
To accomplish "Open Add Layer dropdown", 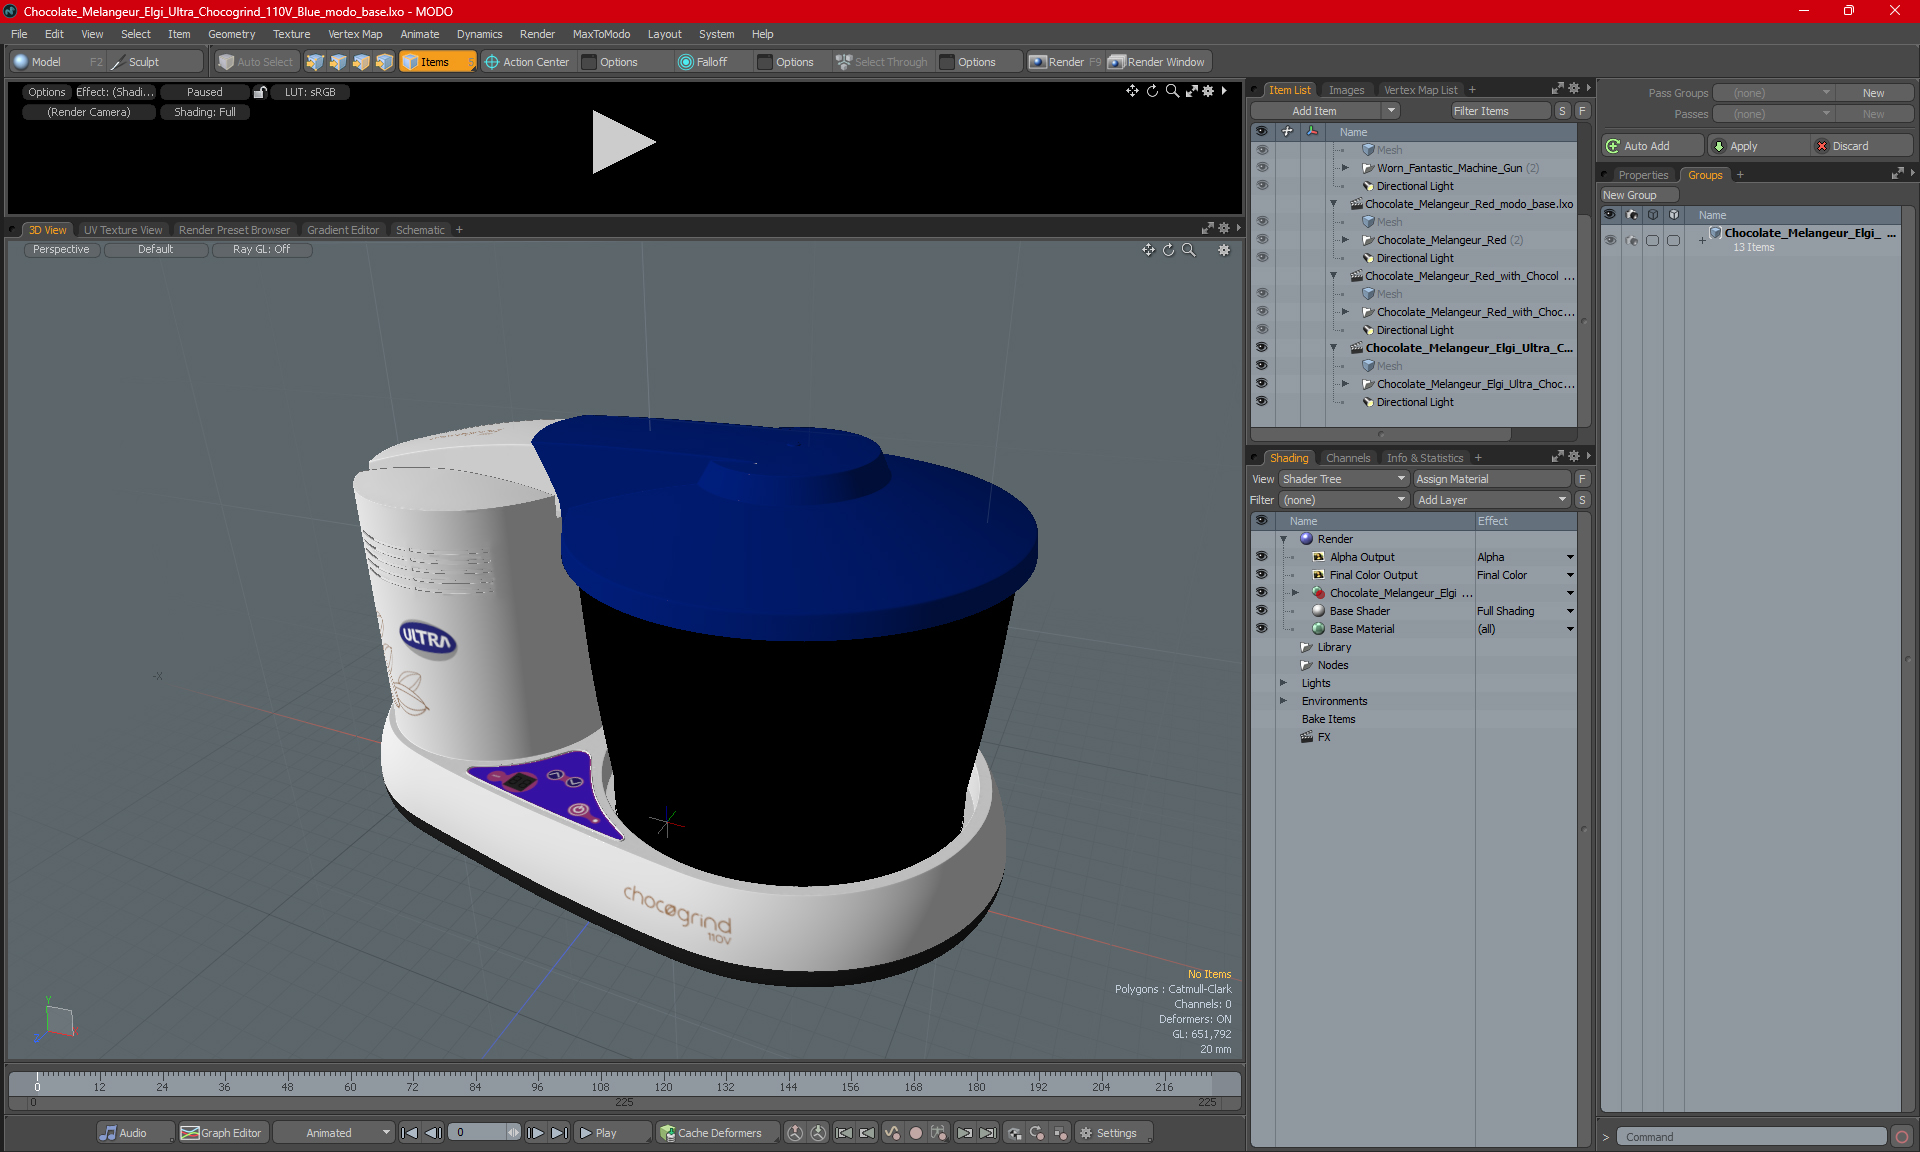I will click(1492, 500).
